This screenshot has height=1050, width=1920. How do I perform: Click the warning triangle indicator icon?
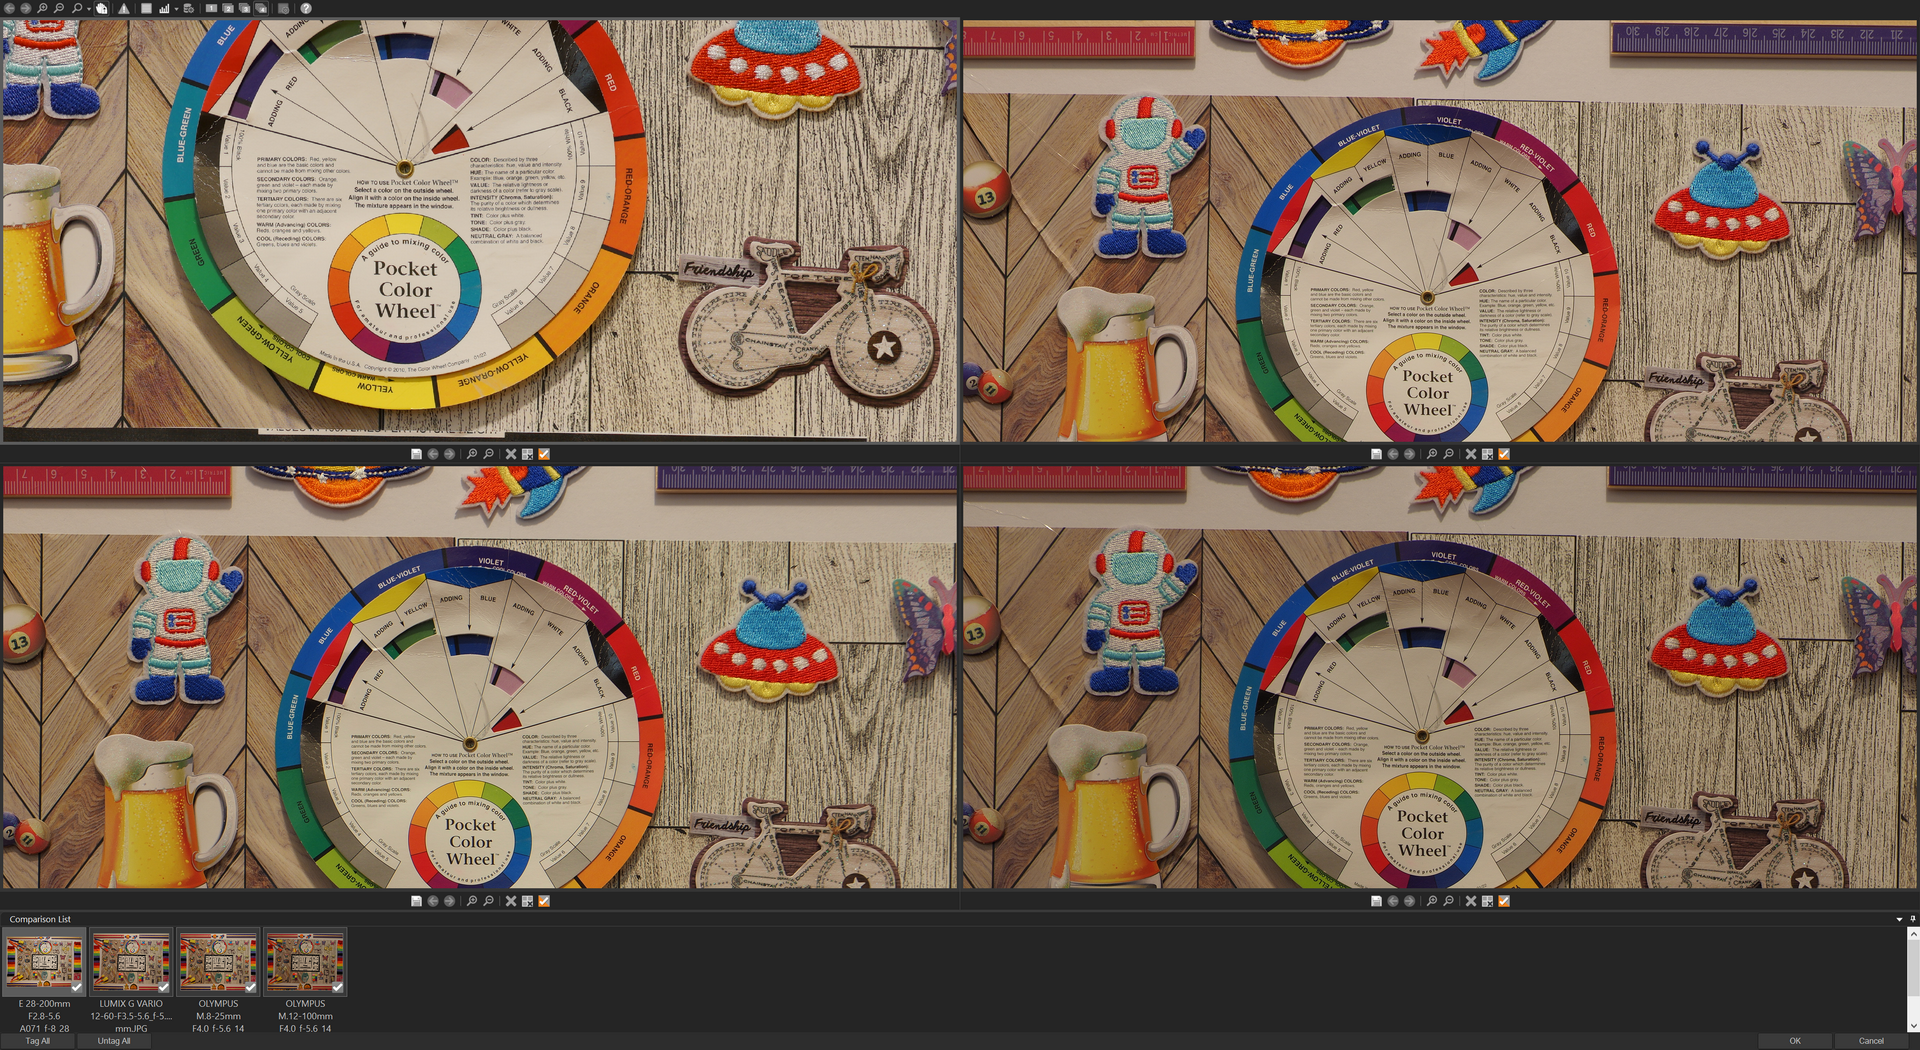pos(124,9)
